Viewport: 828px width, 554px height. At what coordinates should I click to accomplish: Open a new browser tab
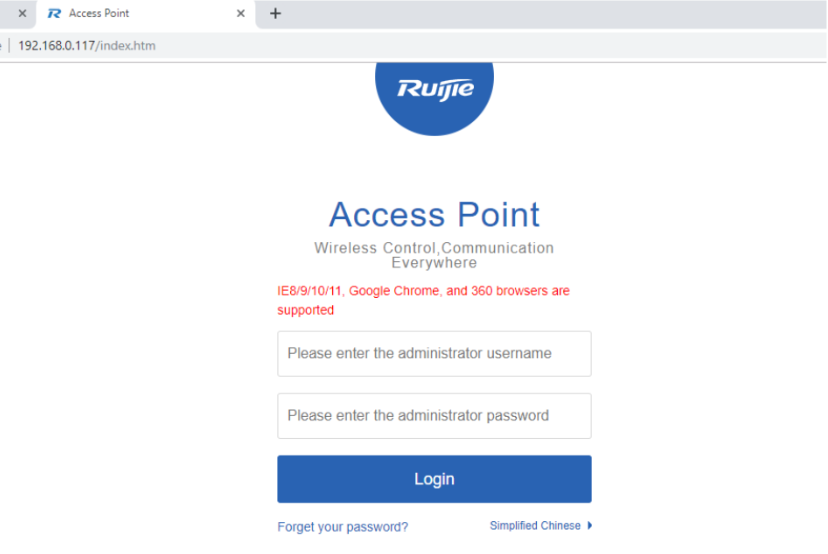coord(276,14)
